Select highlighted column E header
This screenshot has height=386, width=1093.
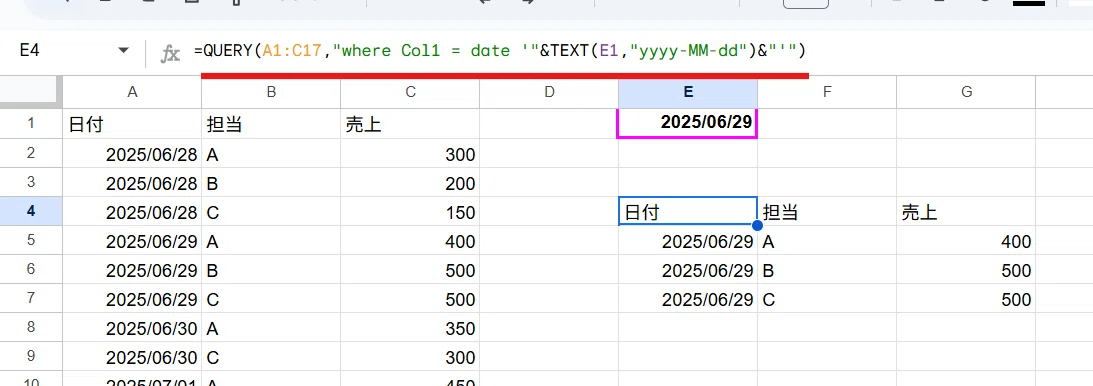(x=688, y=92)
